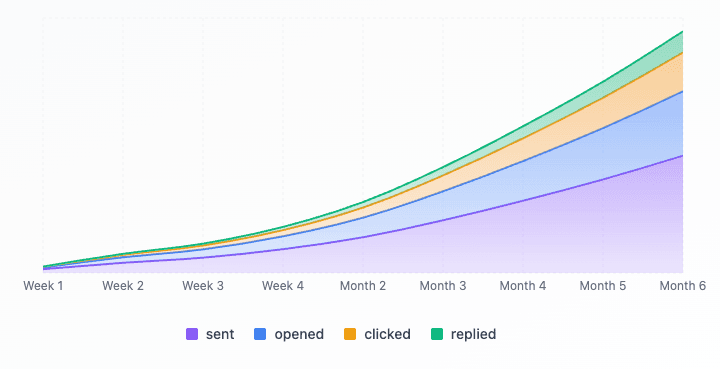Select the Month 4 axis label
Image resolution: width=720 pixels, height=369 pixels.
tap(523, 286)
